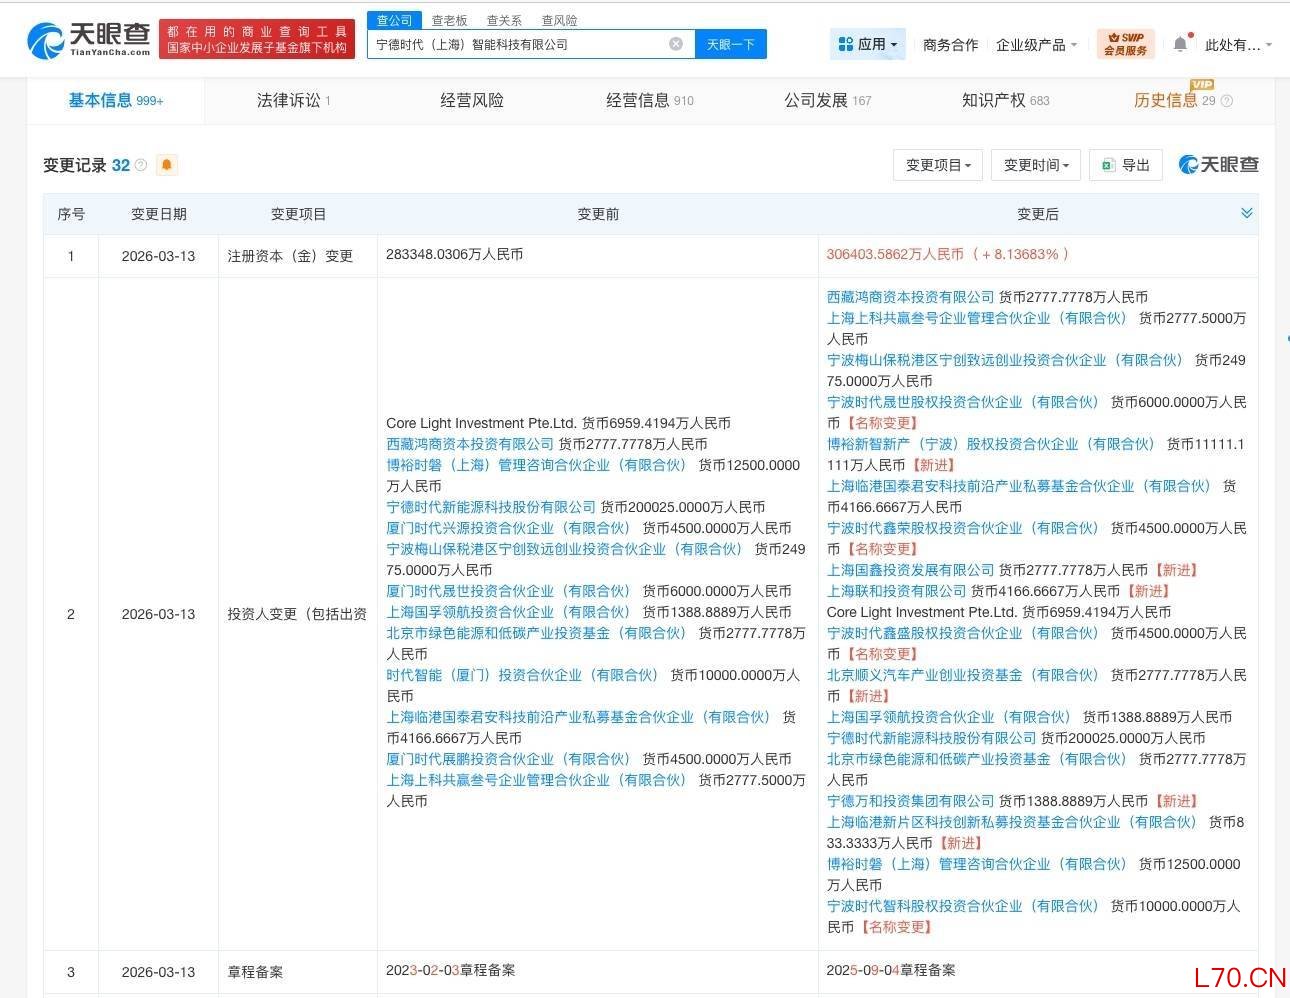Expand the 变更时间 filter dropdown
Viewport: 1290px width, 998px height.
(x=1036, y=165)
